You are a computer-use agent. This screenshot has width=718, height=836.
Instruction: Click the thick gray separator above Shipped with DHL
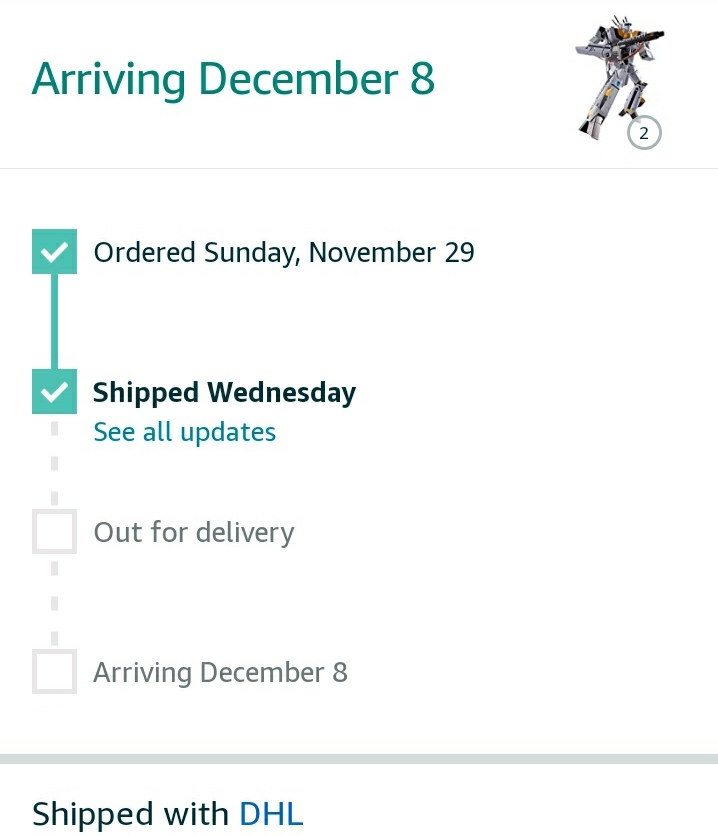pyautogui.click(x=359, y=759)
